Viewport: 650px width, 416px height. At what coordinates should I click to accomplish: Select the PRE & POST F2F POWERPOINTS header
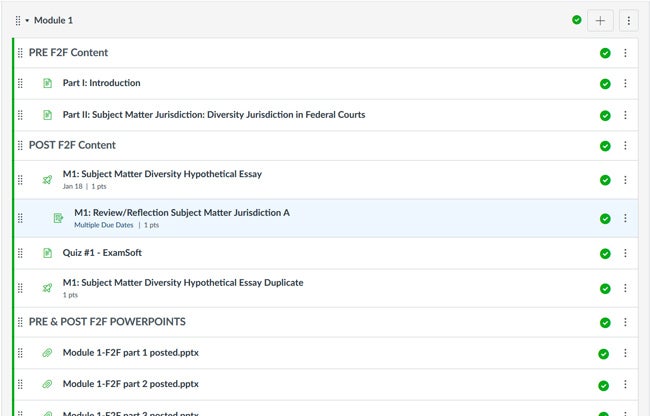pos(107,322)
